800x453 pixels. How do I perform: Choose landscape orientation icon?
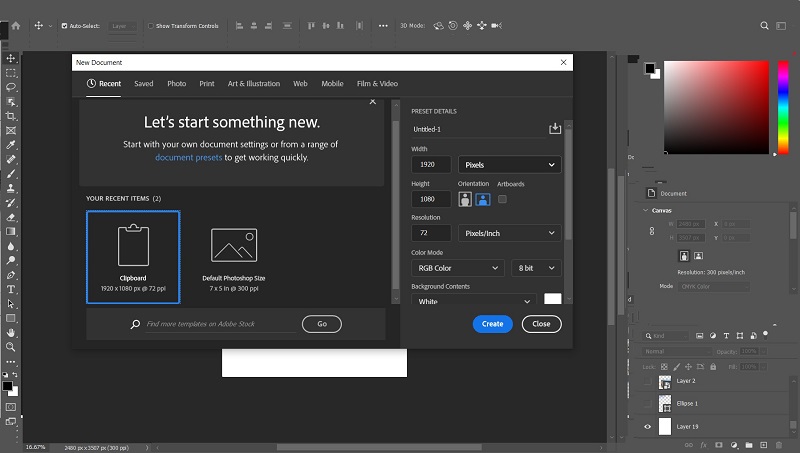pos(483,199)
